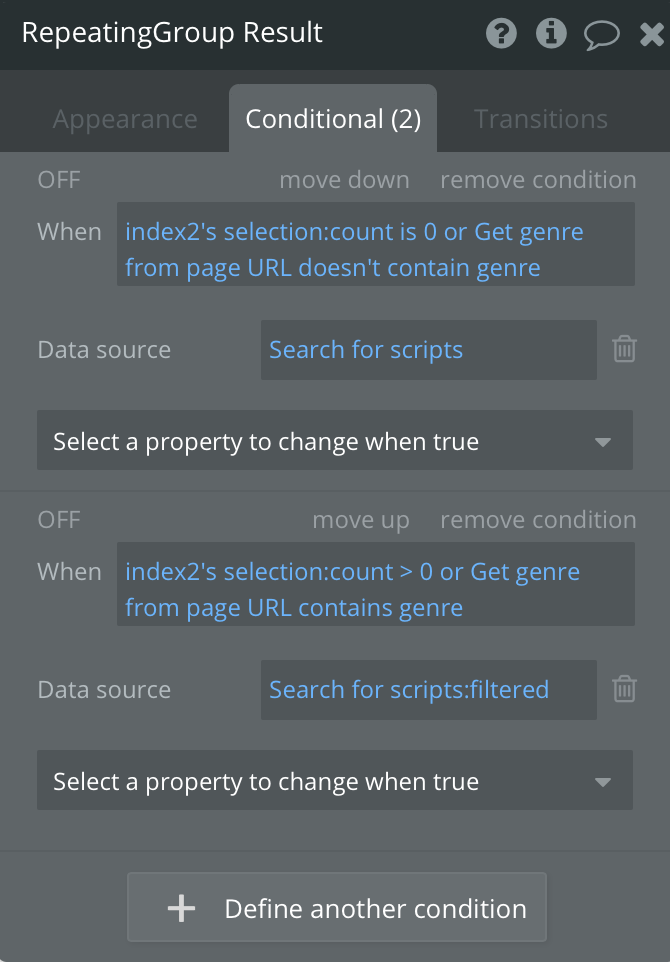Expand first 'Select a property to change' dropdown
This screenshot has width=670, height=962.
coord(334,441)
